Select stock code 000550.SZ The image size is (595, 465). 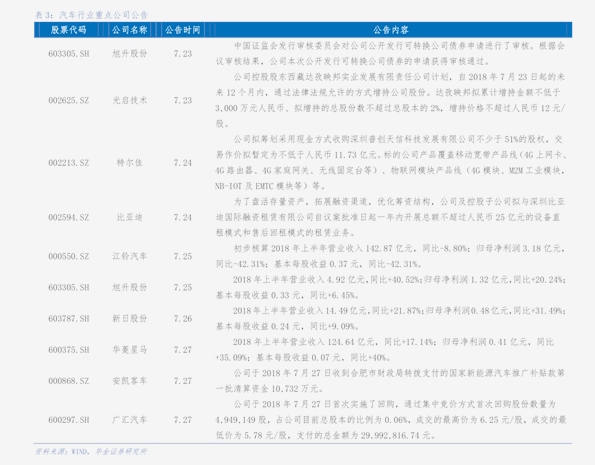(x=69, y=257)
